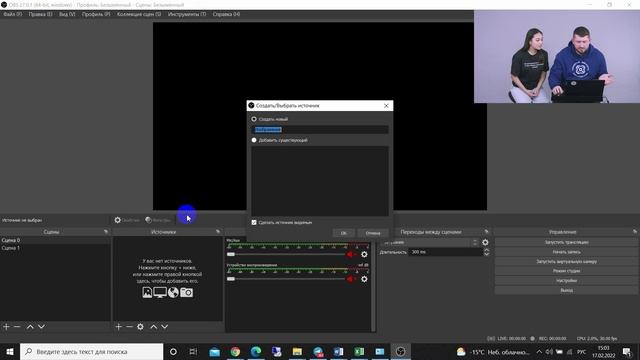Click the image icon in the empty sources hint
640x360 pixels.
(x=147, y=292)
